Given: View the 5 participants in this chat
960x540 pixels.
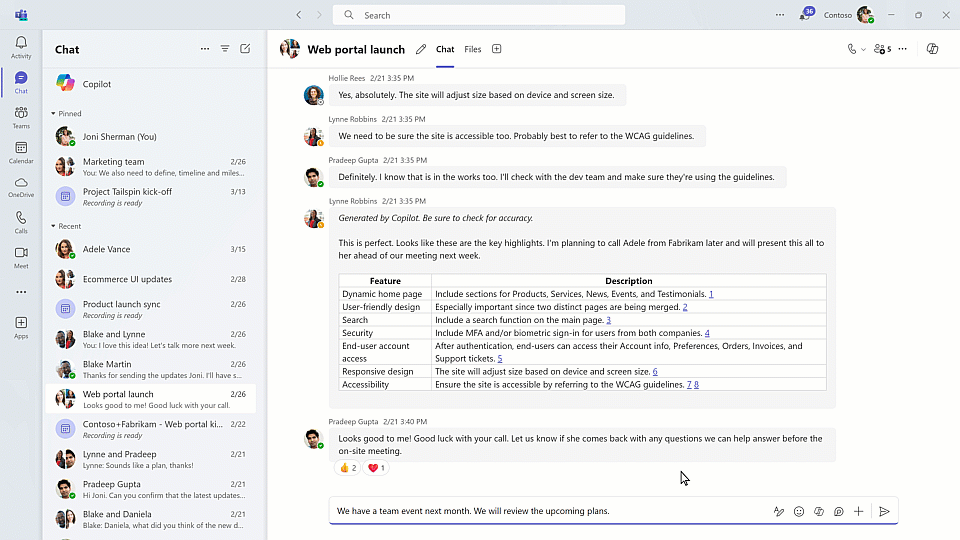Looking at the screenshot, I should click(x=882, y=49).
